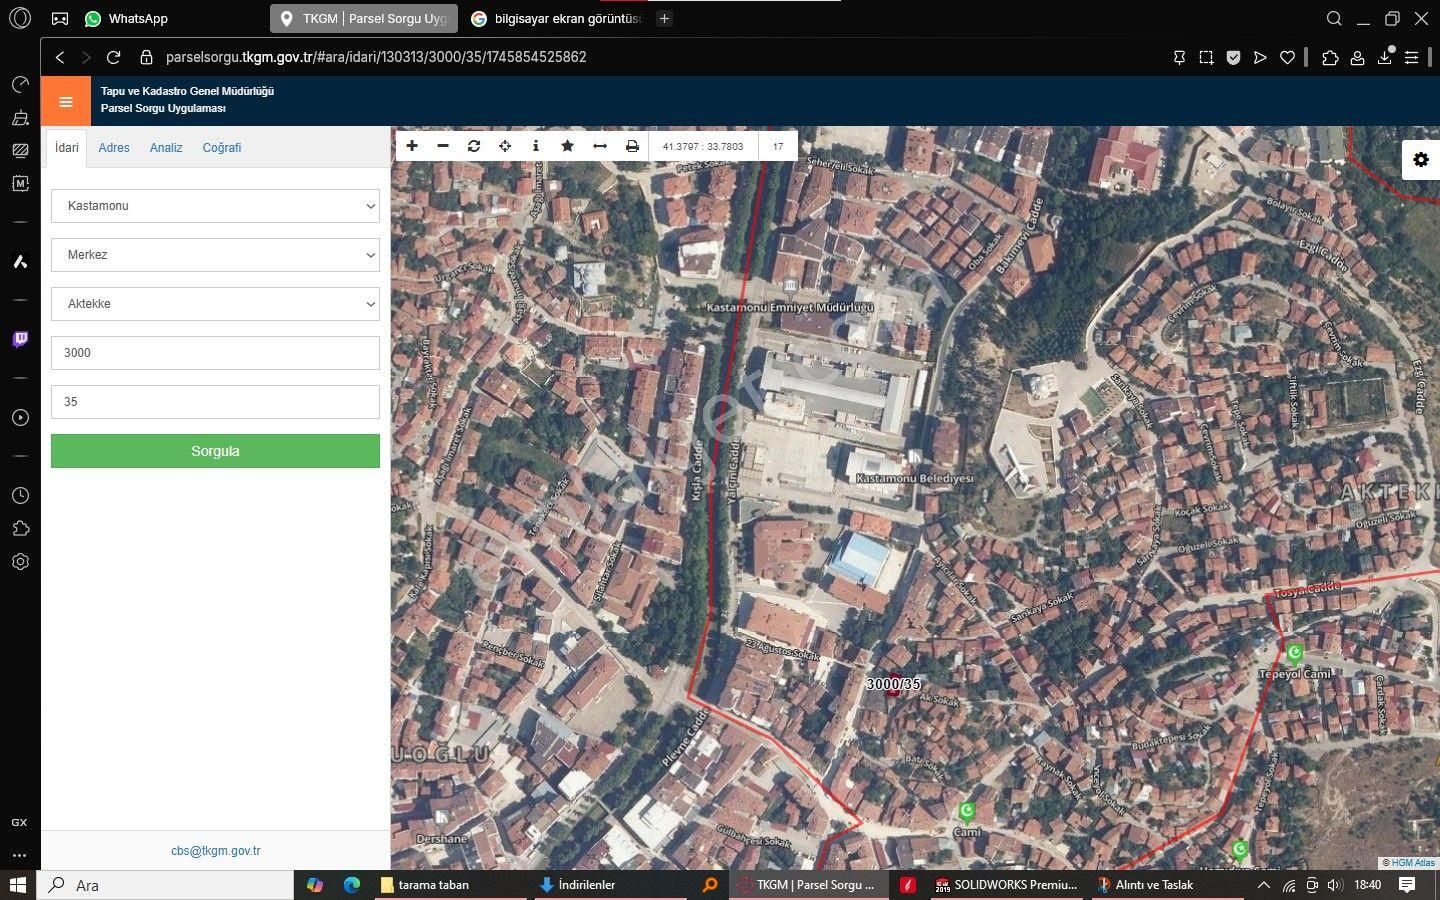This screenshot has height=900, width=1440.
Task: Open Opera sidebar history clock icon
Action: [20, 496]
